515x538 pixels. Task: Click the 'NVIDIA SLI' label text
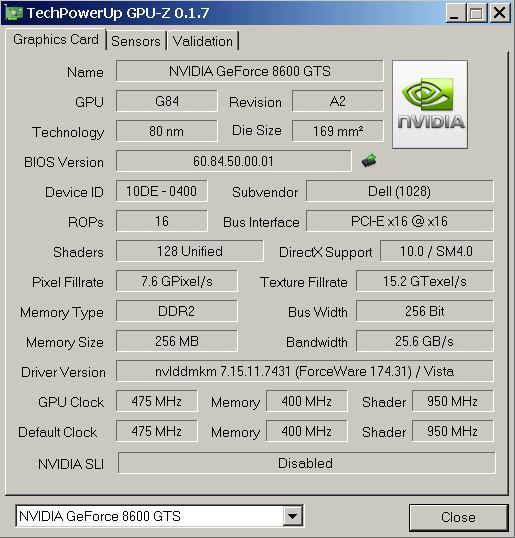point(71,464)
